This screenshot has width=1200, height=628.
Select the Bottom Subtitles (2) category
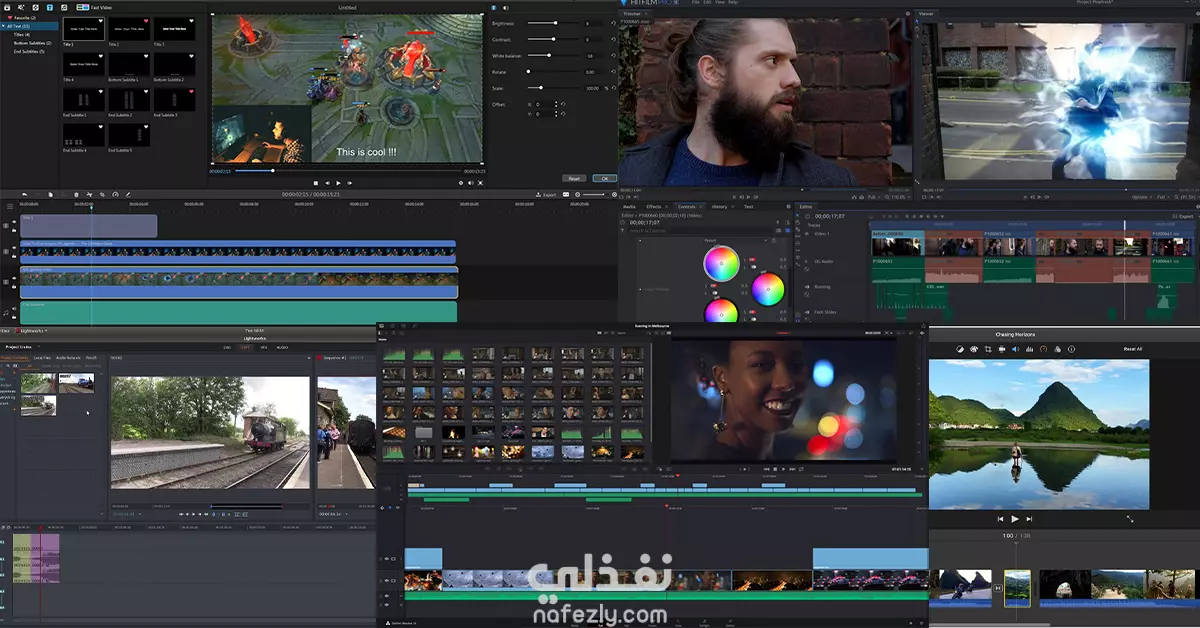pos(32,43)
